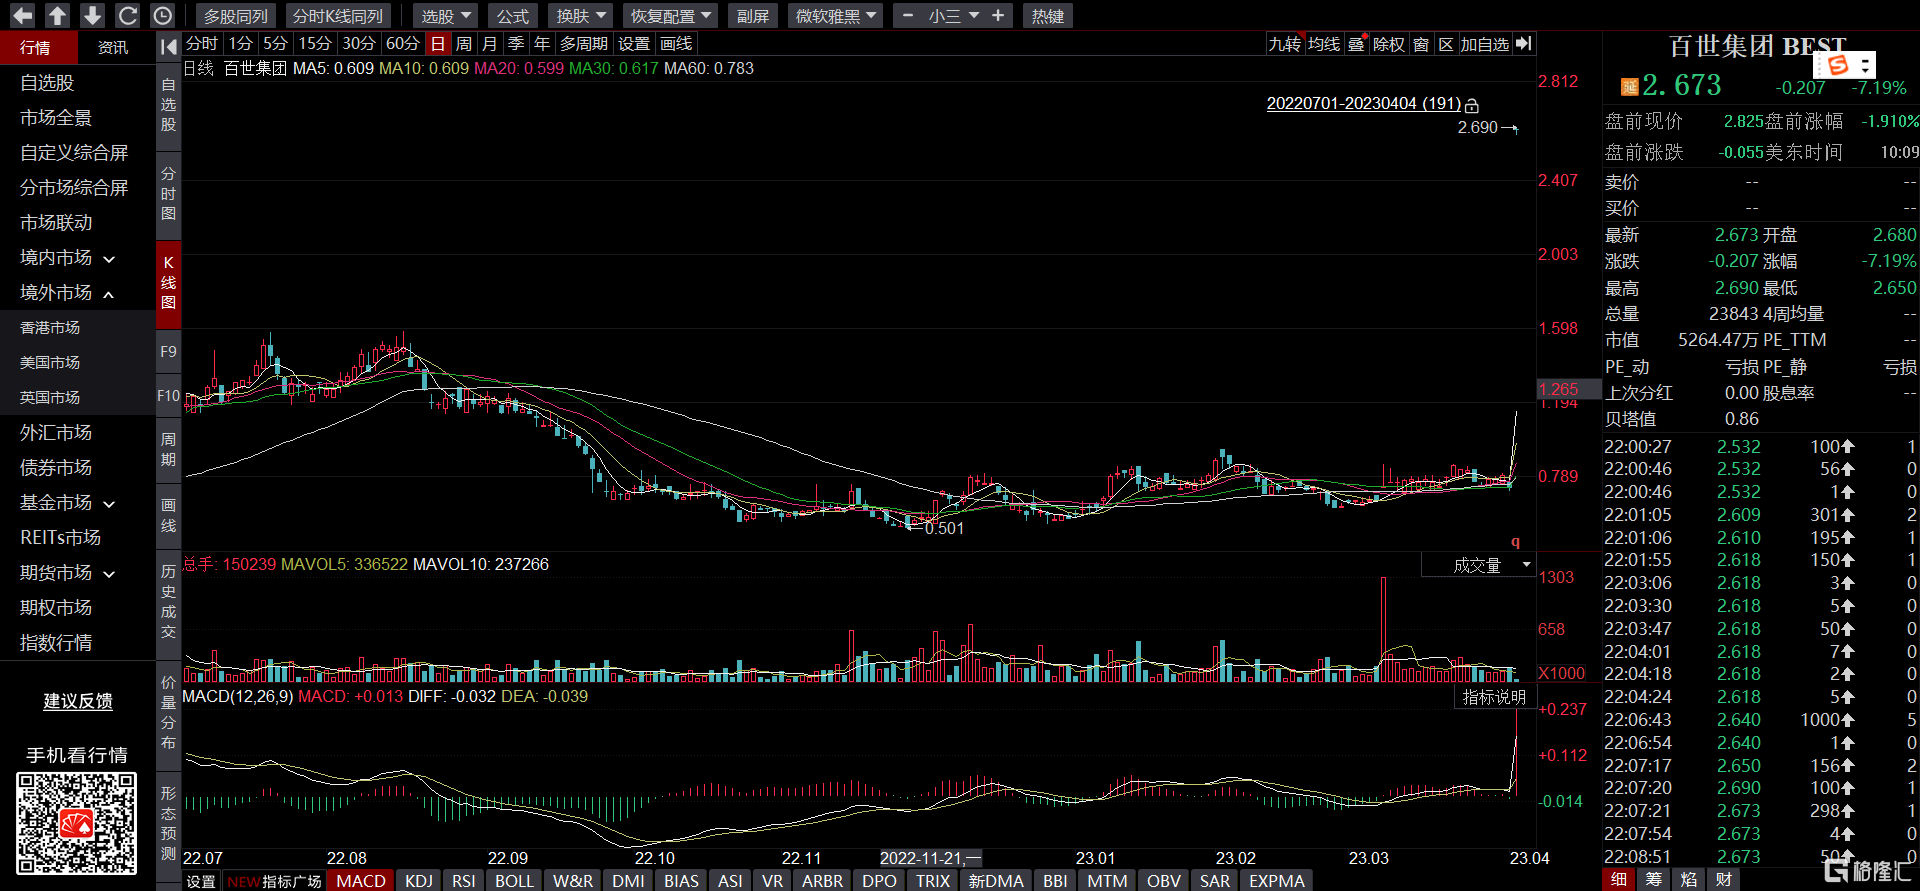The image size is (1920, 891).
Task: Click 公式 formula button
Action: point(512,16)
